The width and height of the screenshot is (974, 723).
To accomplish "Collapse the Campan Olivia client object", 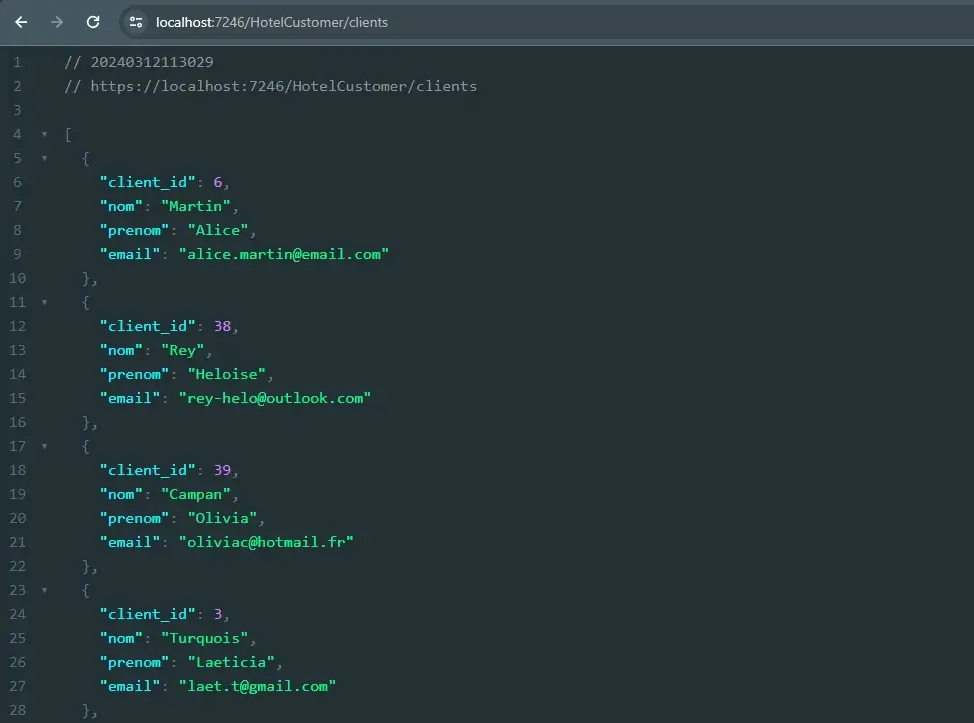I will tap(44, 446).
